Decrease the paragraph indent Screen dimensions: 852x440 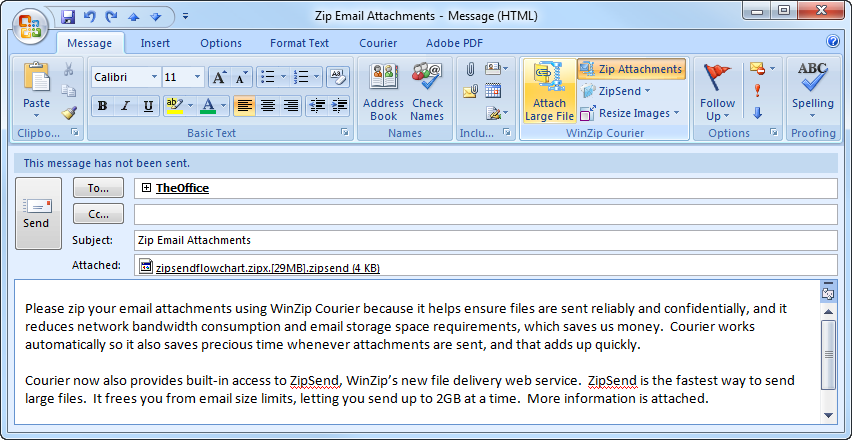[x=316, y=106]
